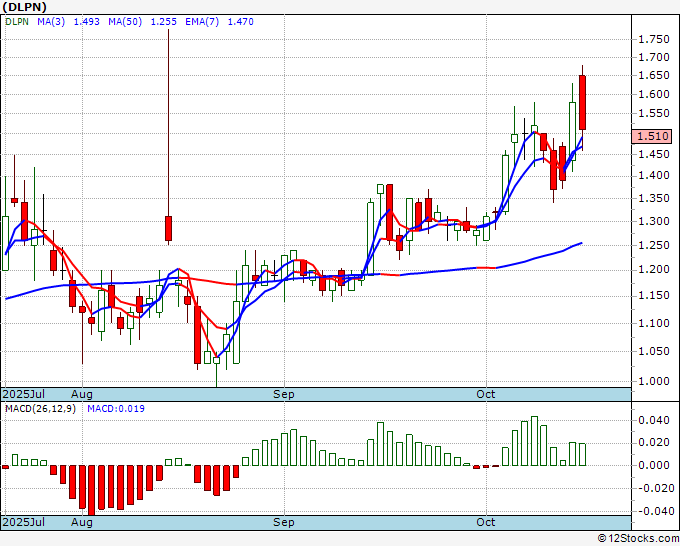Click Sep on the MACD time axis
The width and height of the screenshot is (680, 546).
click(x=284, y=522)
